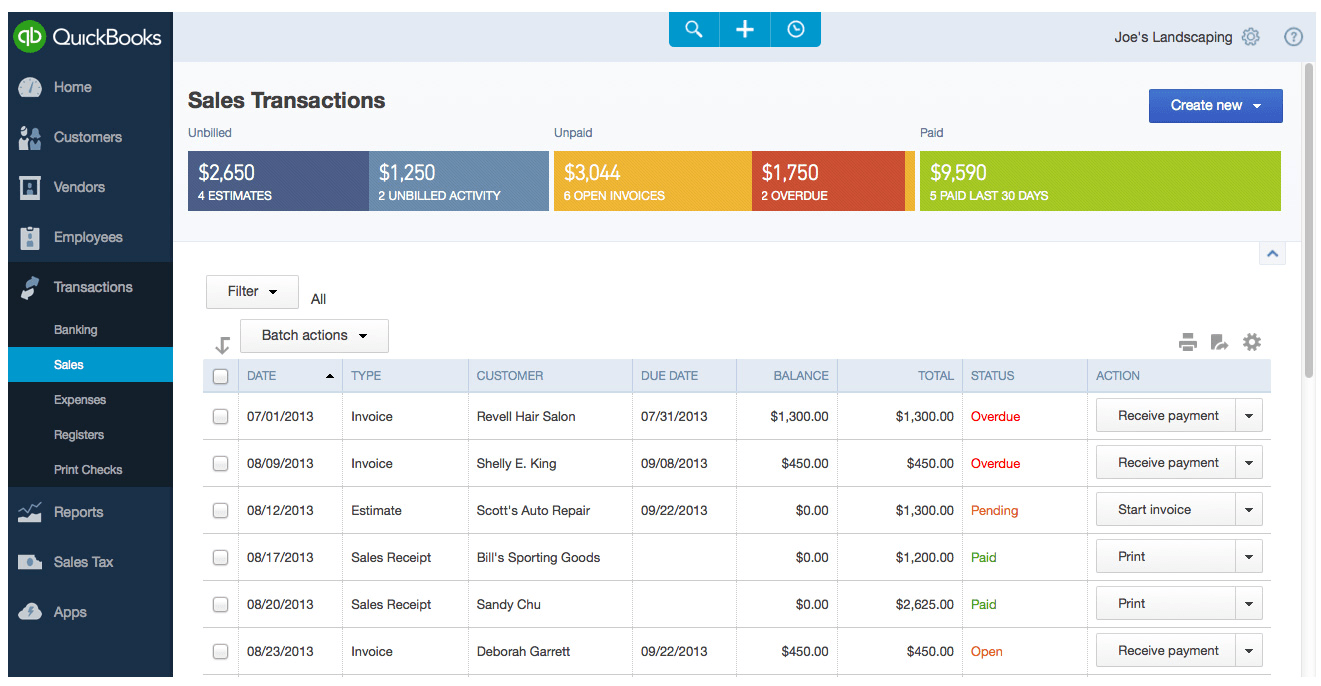Open the Filter dropdown

click(252, 292)
